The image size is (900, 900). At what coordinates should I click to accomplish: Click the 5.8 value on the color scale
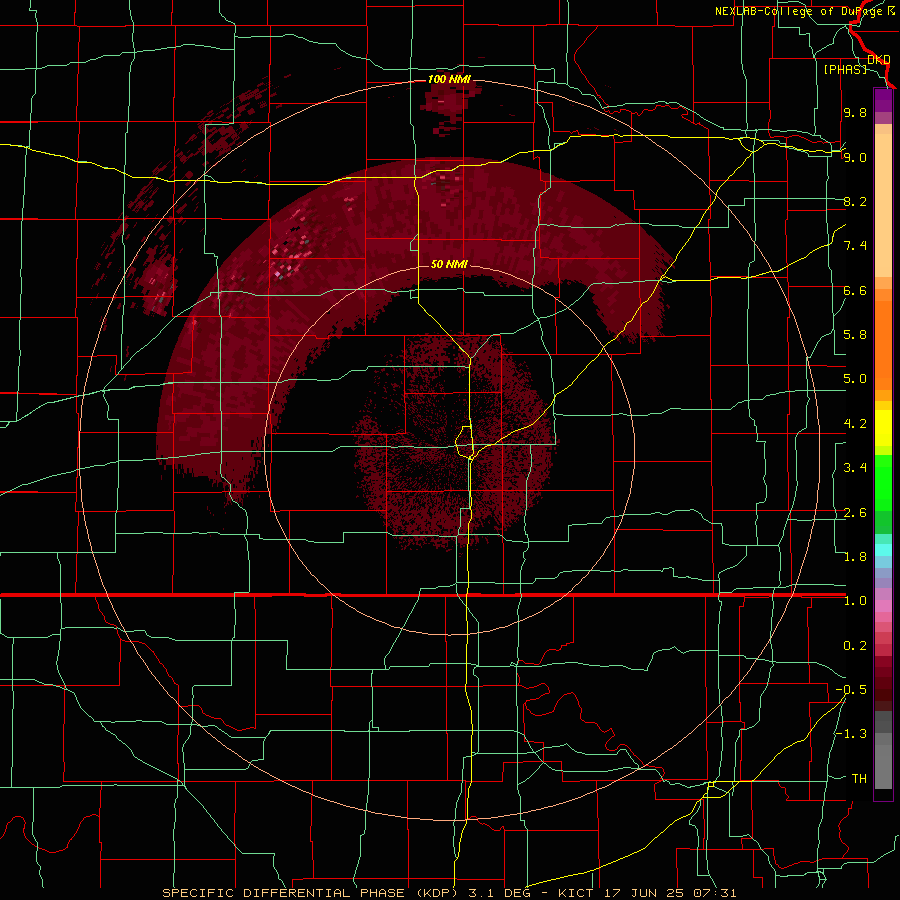pyautogui.click(x=855, y=335)
